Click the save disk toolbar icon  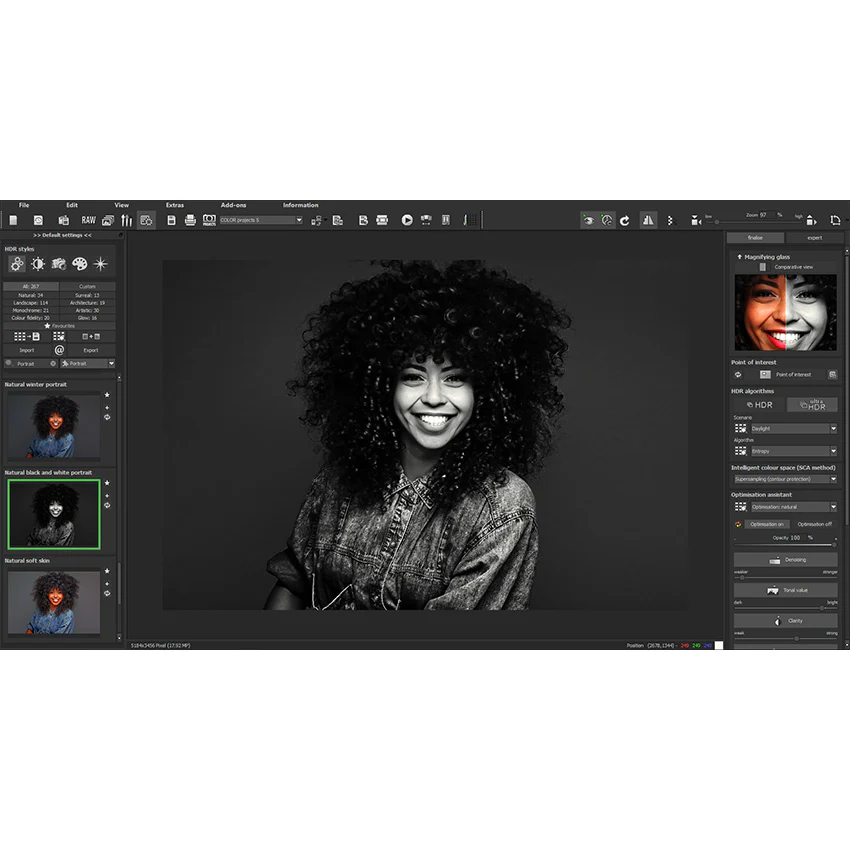(171, 220)
